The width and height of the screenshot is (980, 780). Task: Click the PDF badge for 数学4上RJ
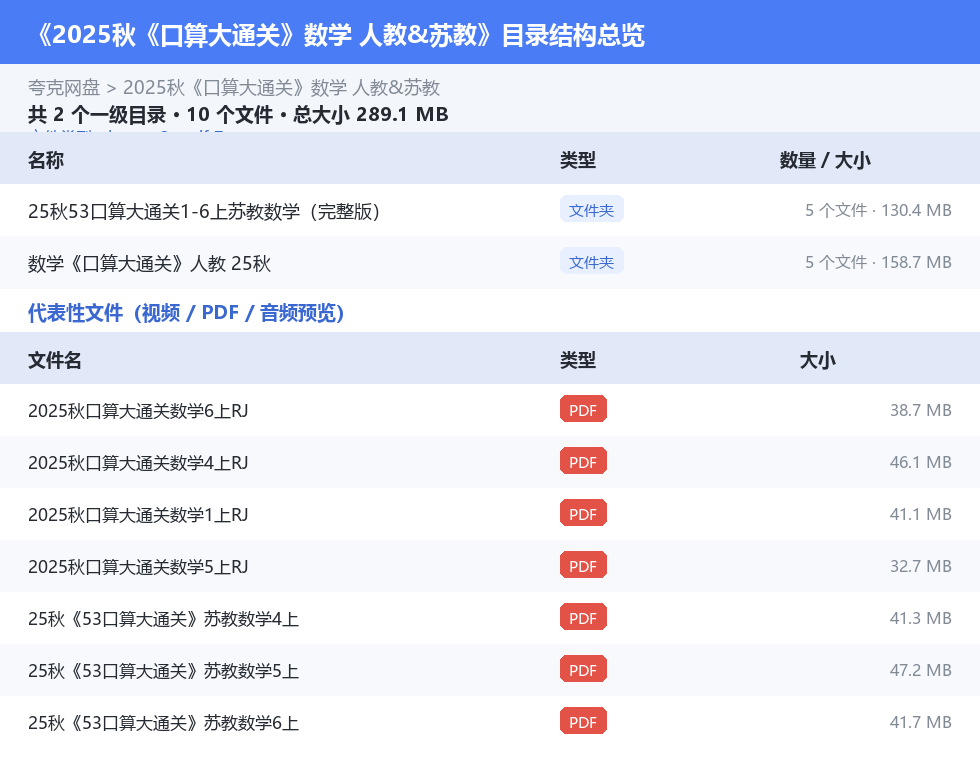[583, 461]
